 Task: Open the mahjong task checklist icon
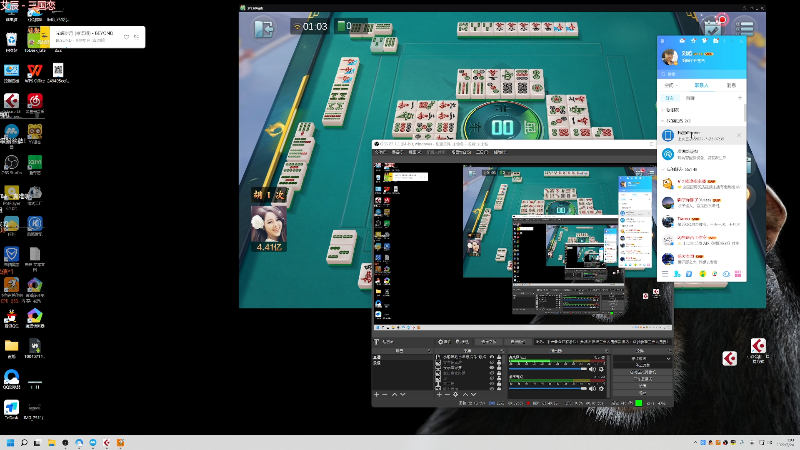click(713, 29)
